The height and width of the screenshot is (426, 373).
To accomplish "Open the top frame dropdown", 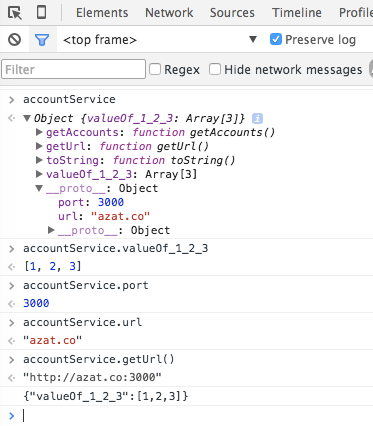I will [x=159, y=40].
